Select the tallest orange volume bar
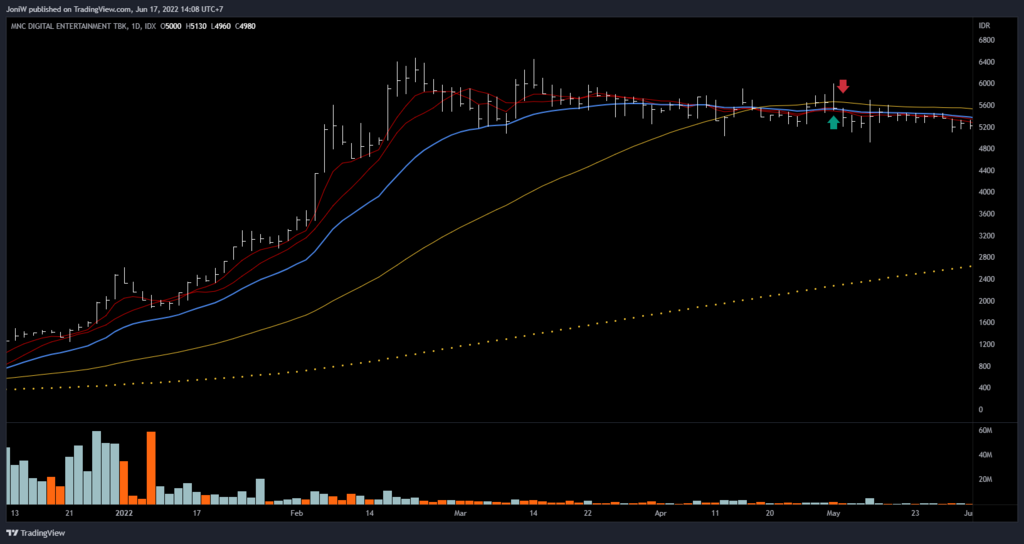 [x=151, y=467]
